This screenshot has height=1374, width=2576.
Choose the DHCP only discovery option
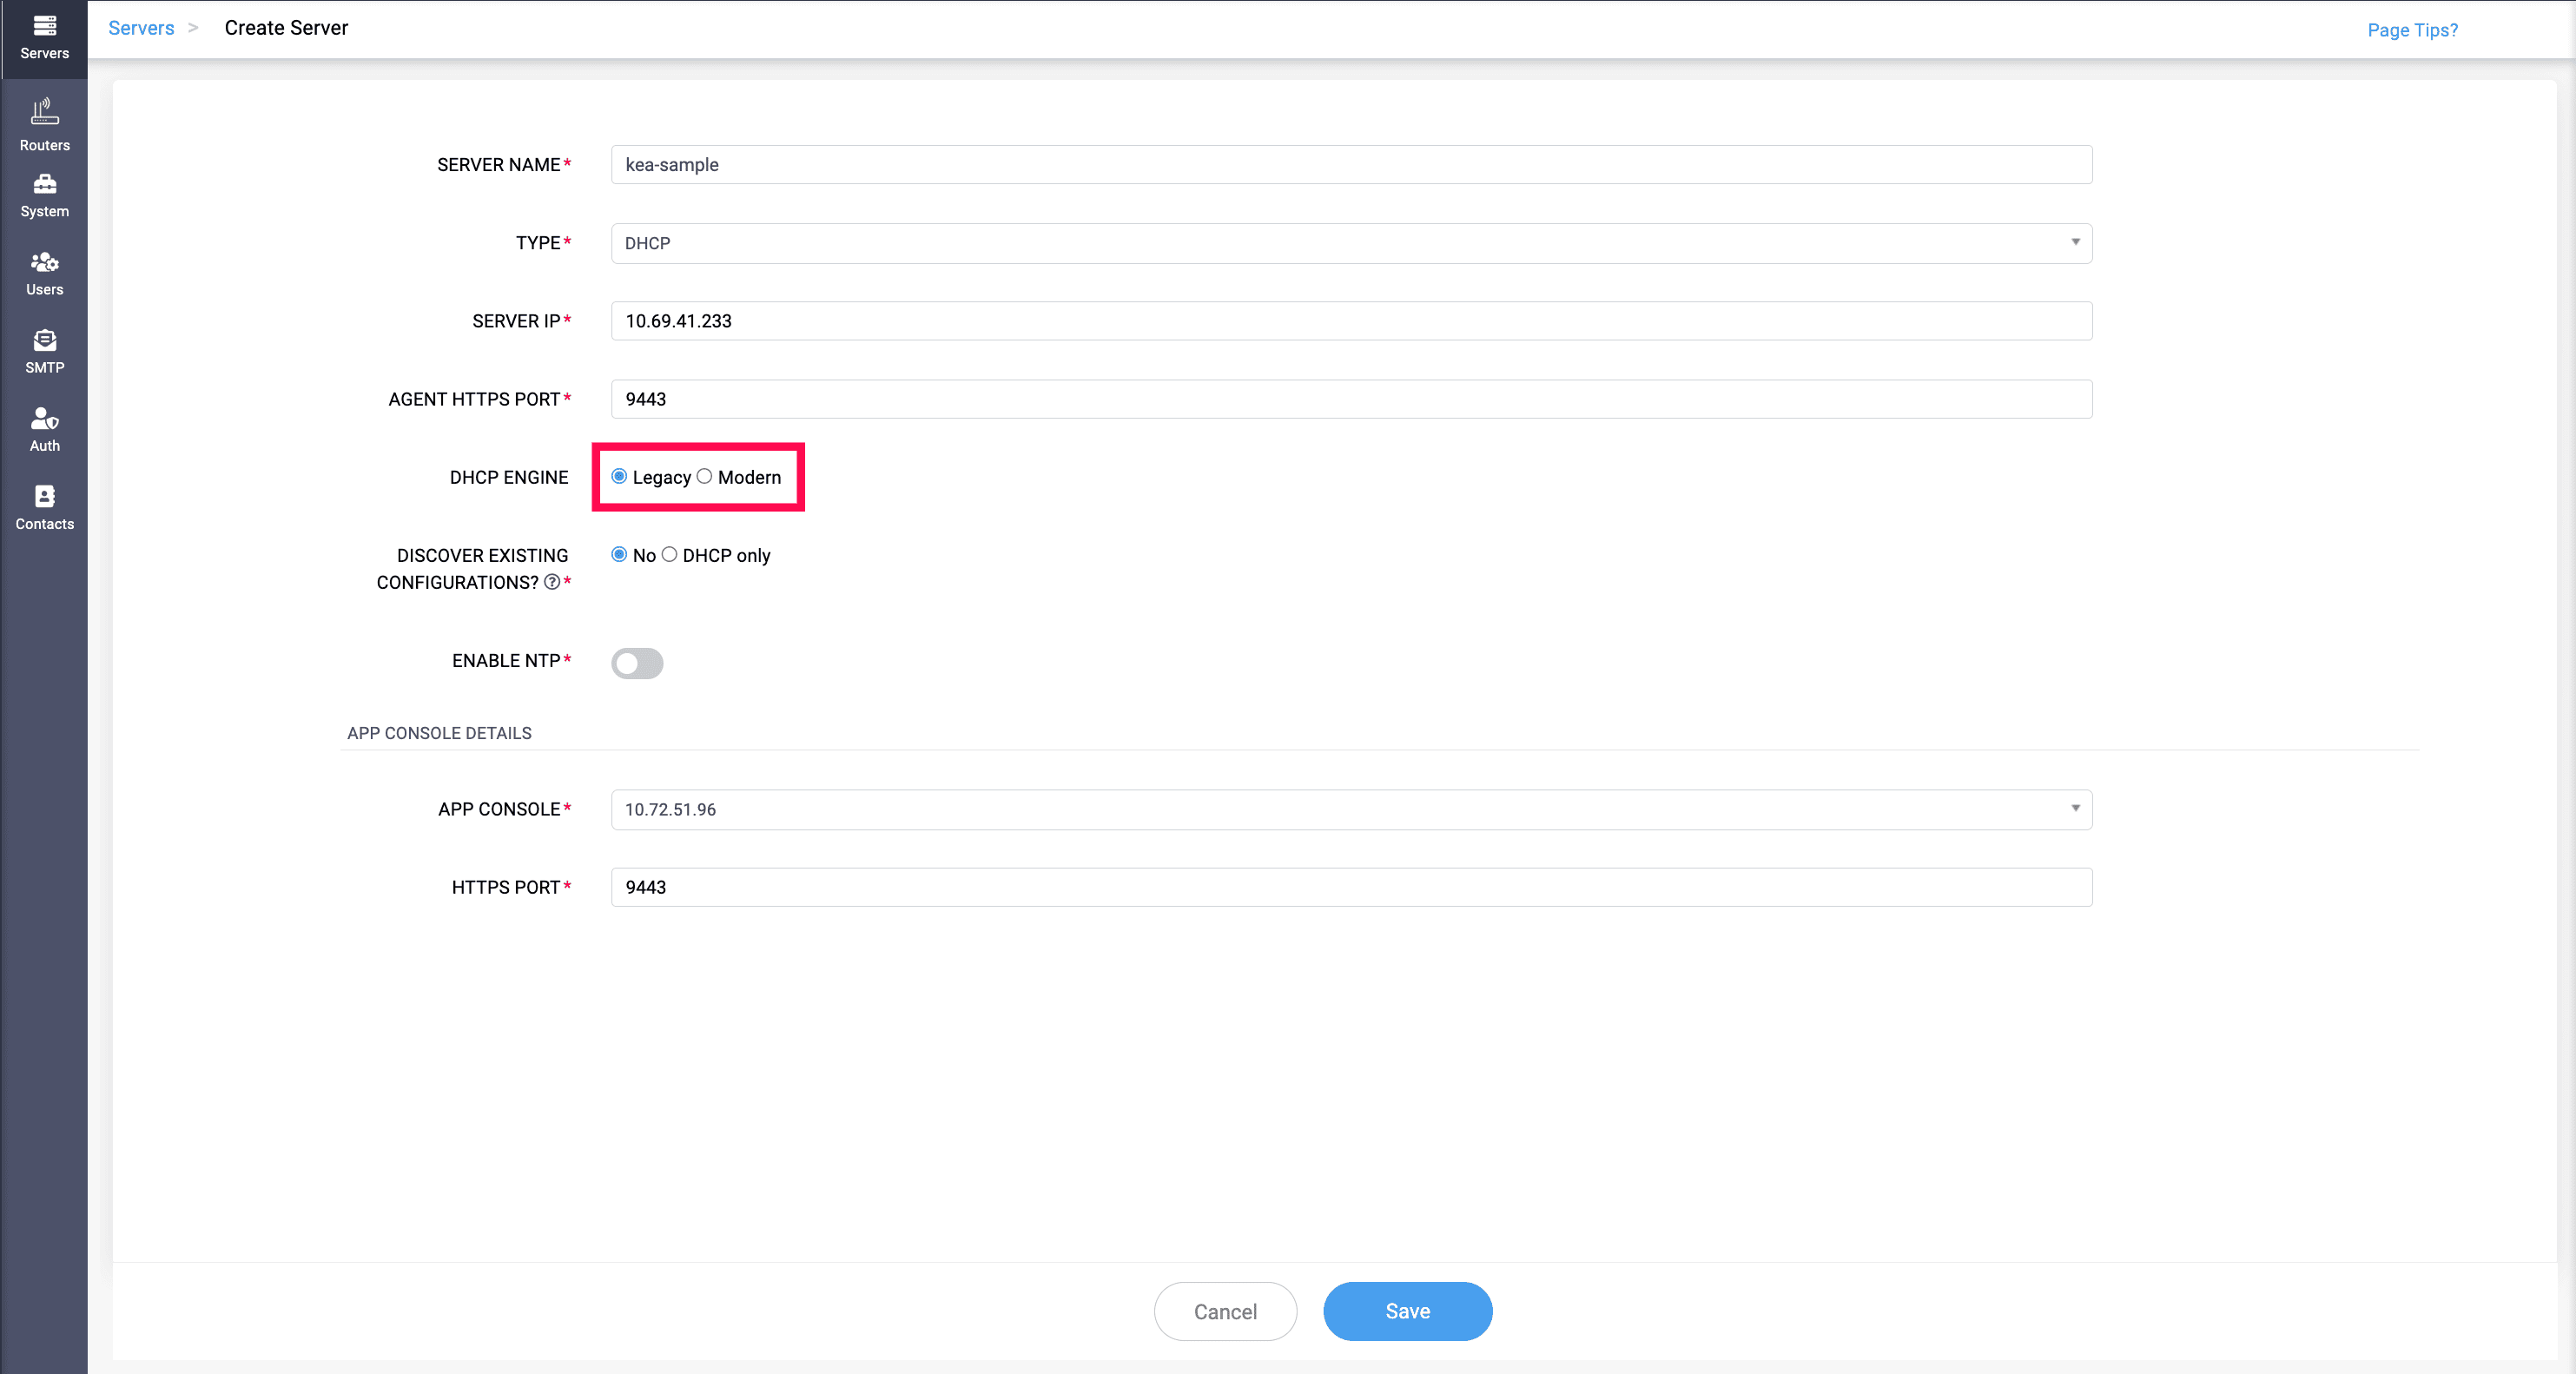point(669,554)
